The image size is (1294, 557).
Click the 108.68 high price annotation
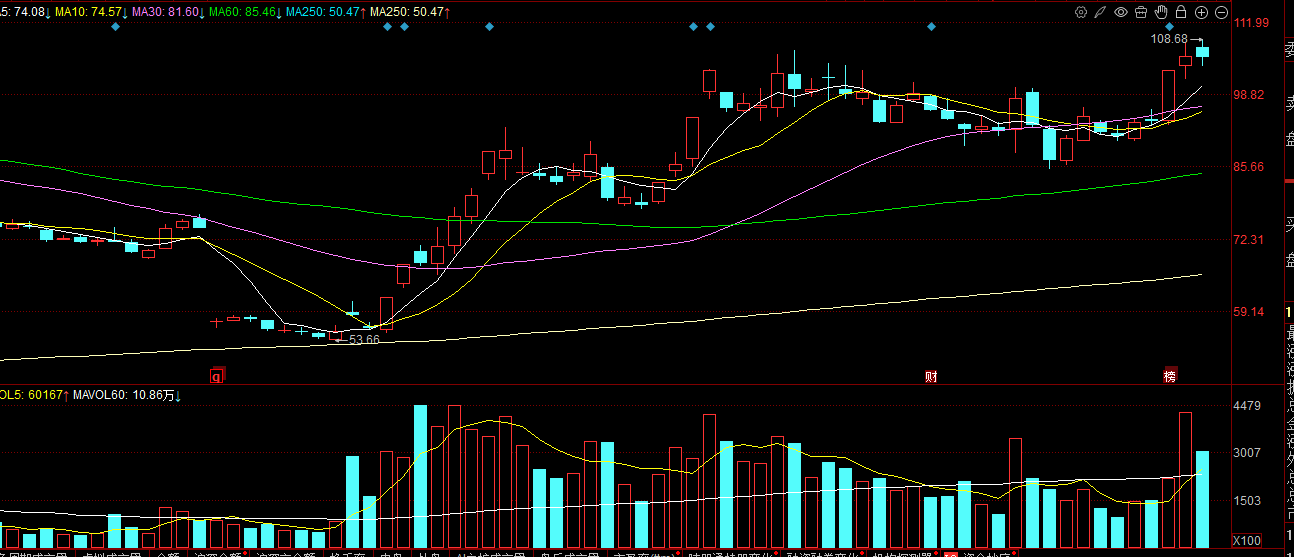click(x=1169, y=39)
